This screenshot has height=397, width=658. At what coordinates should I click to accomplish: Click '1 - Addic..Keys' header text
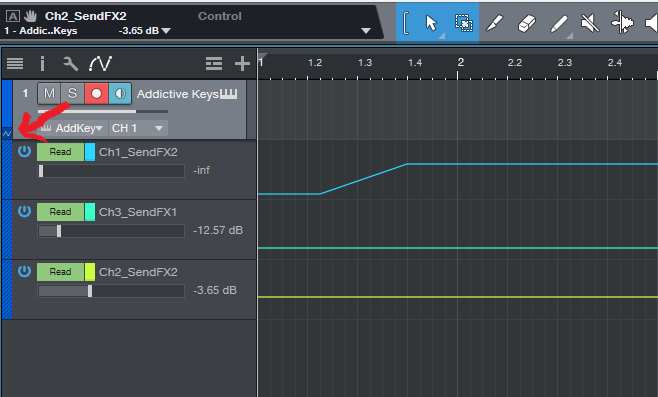tap(41, 31)
